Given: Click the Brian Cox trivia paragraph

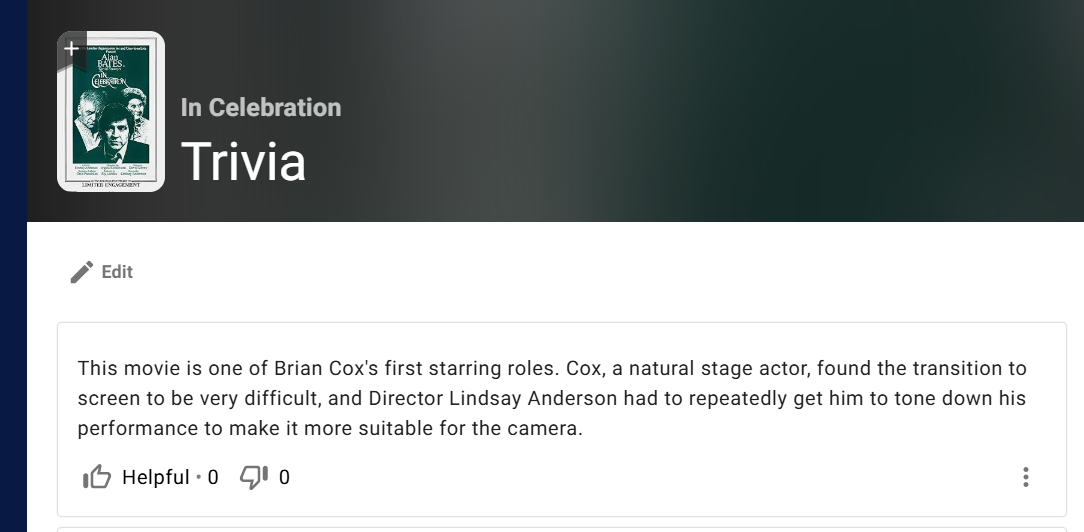Looking at the screenshot, I should click(x=552, y=398).
